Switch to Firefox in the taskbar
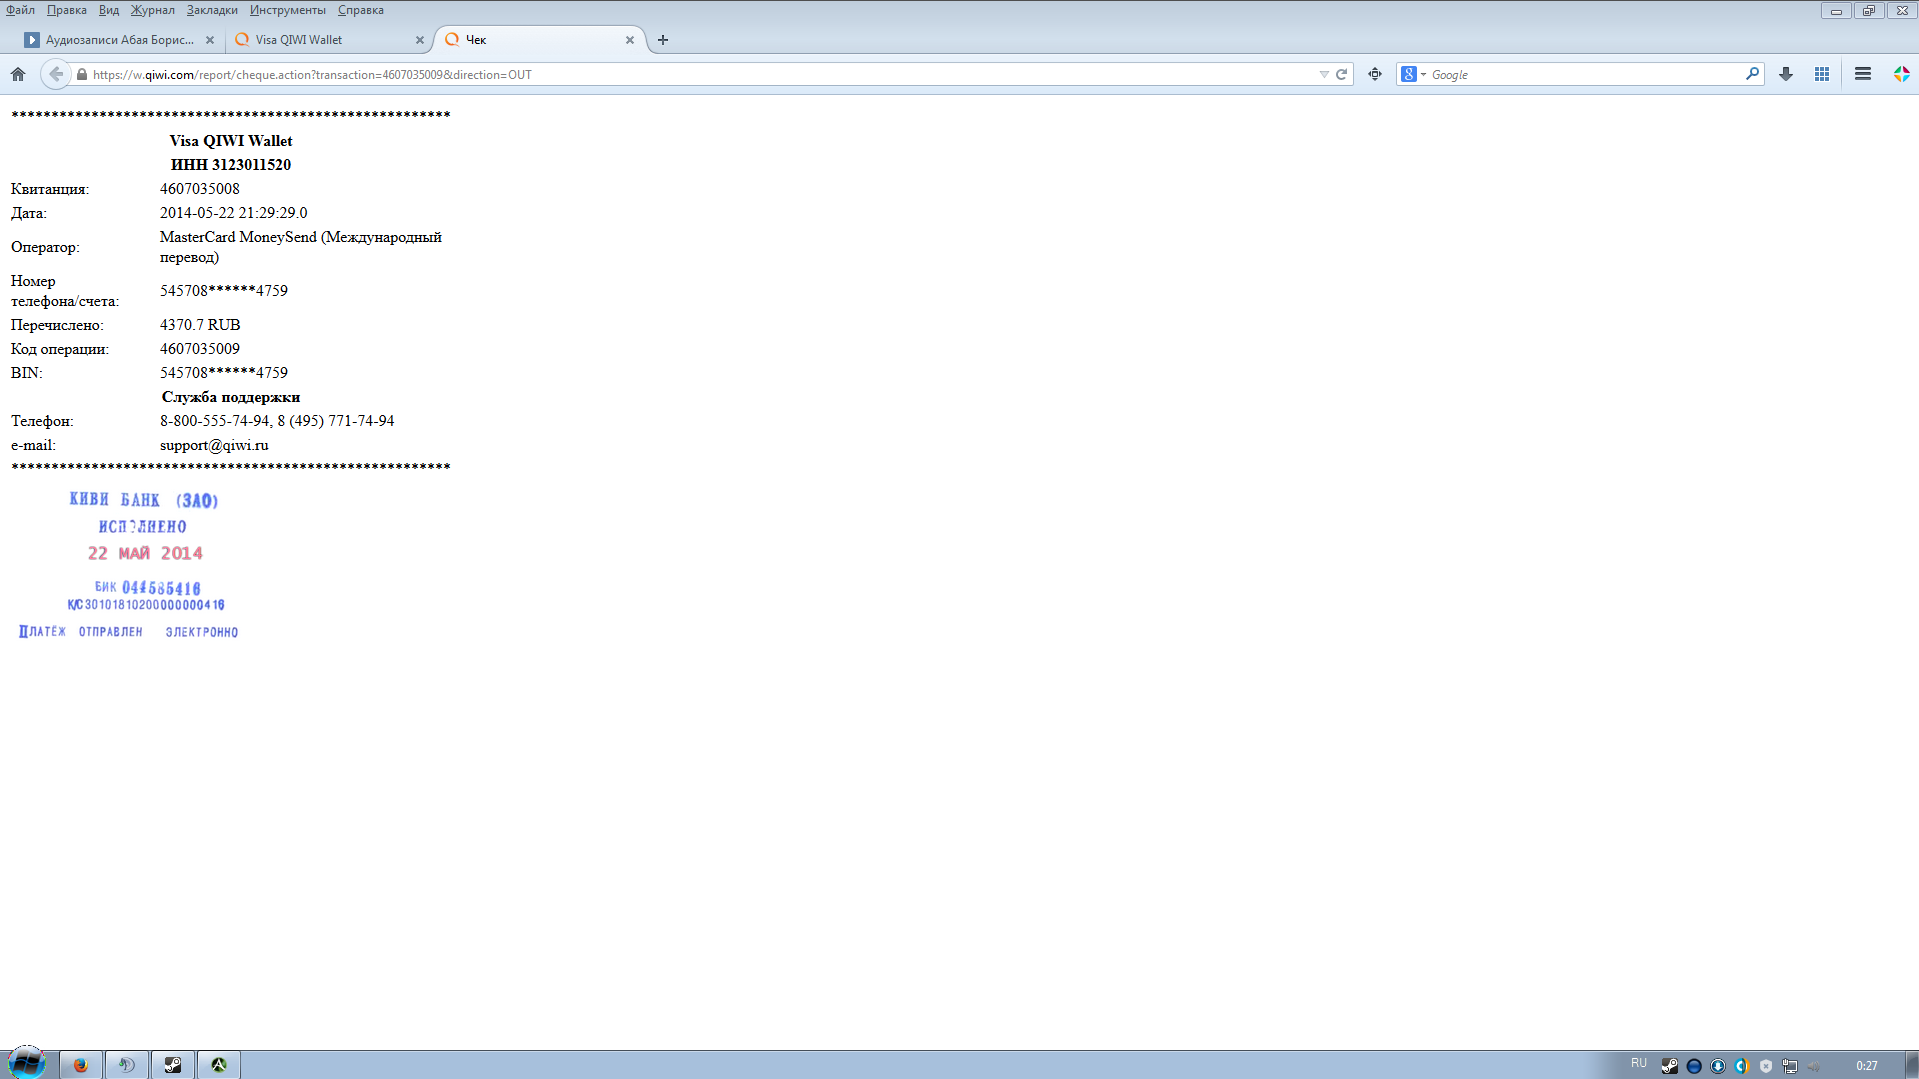The width and height of the screenshot is (1919, 1079). [x=81, y=1065]
